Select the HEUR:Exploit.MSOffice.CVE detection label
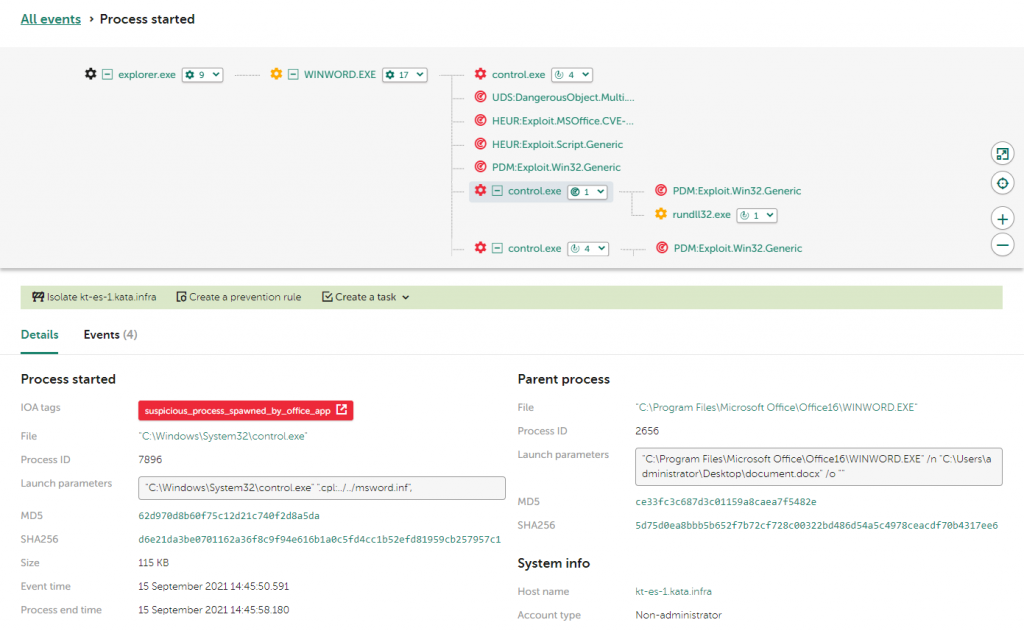1024x631 pixels. [x=562, y=121]
